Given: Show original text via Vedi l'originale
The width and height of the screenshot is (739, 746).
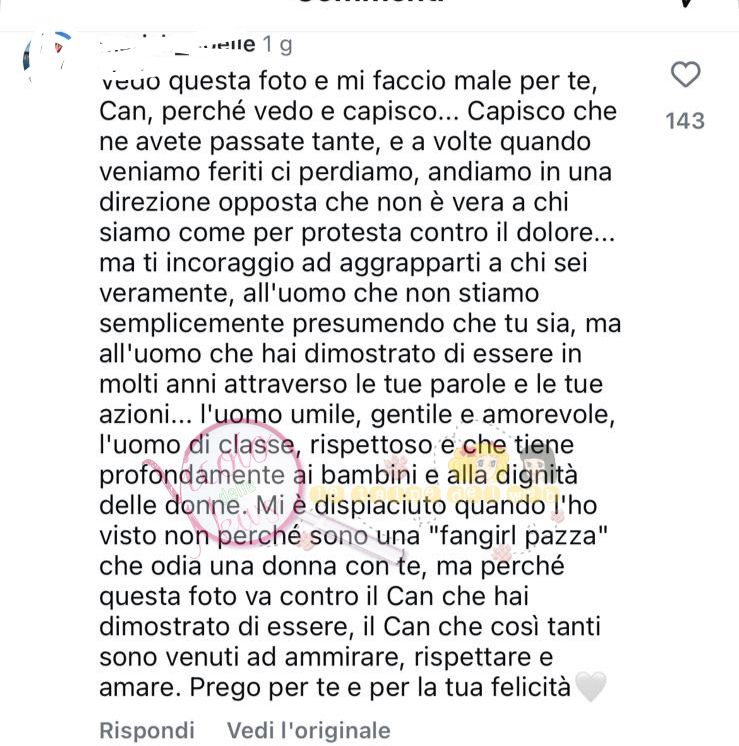Looking at the screenshot, I should (x=308, y=730).
